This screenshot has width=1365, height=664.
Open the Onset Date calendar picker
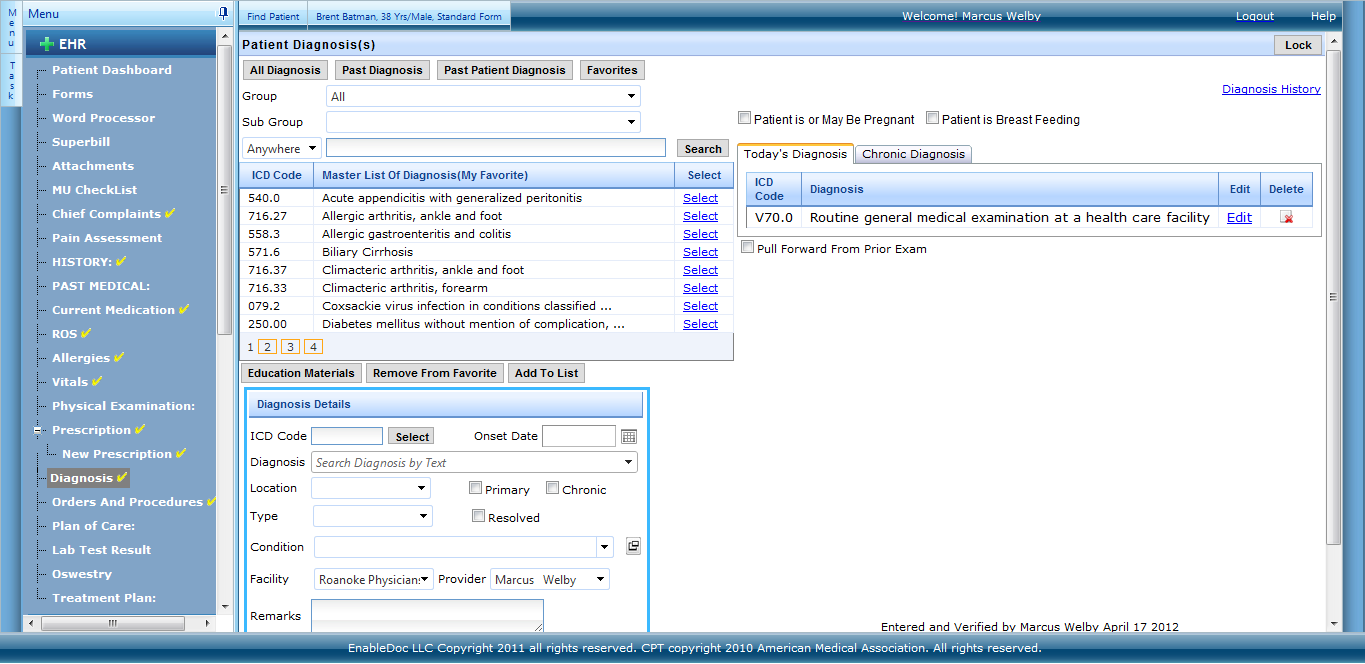(628, 436)
